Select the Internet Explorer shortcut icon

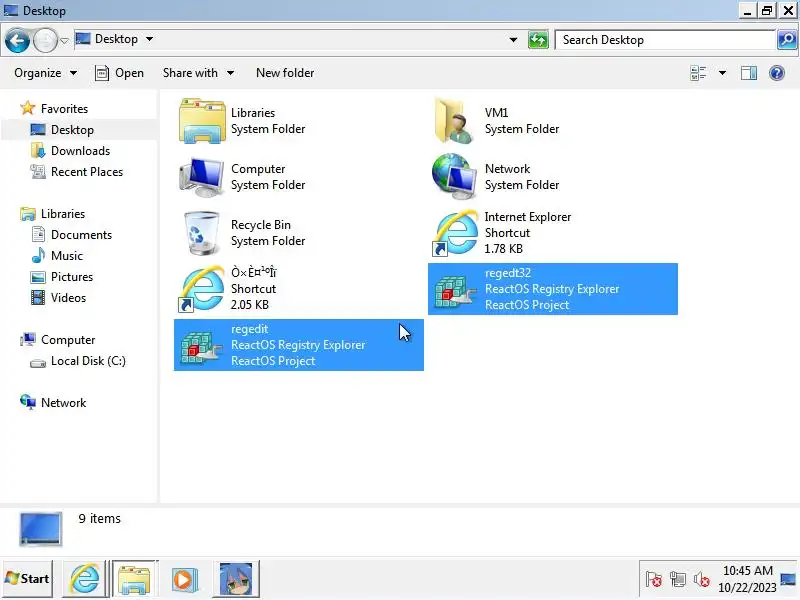(x=455, y=233)
